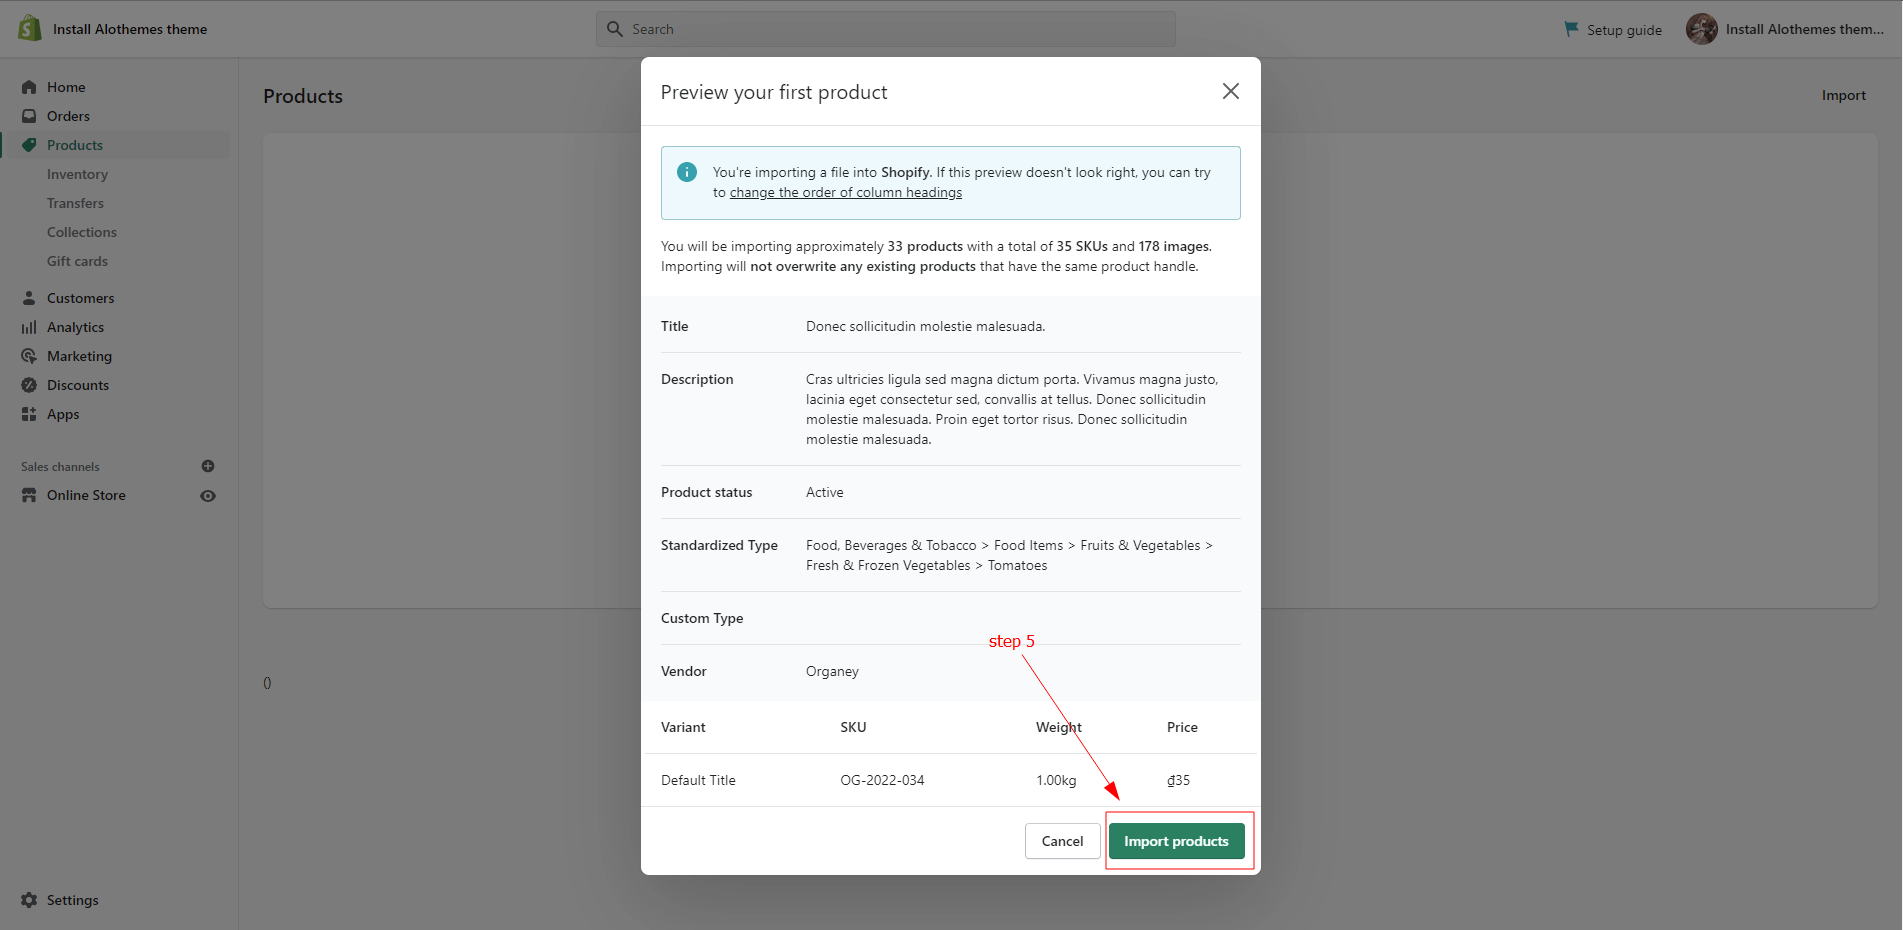The width and height of the screenshot is (1903, 930).
Task: Open change the order of column headings link
Action: tap(845, 193)
